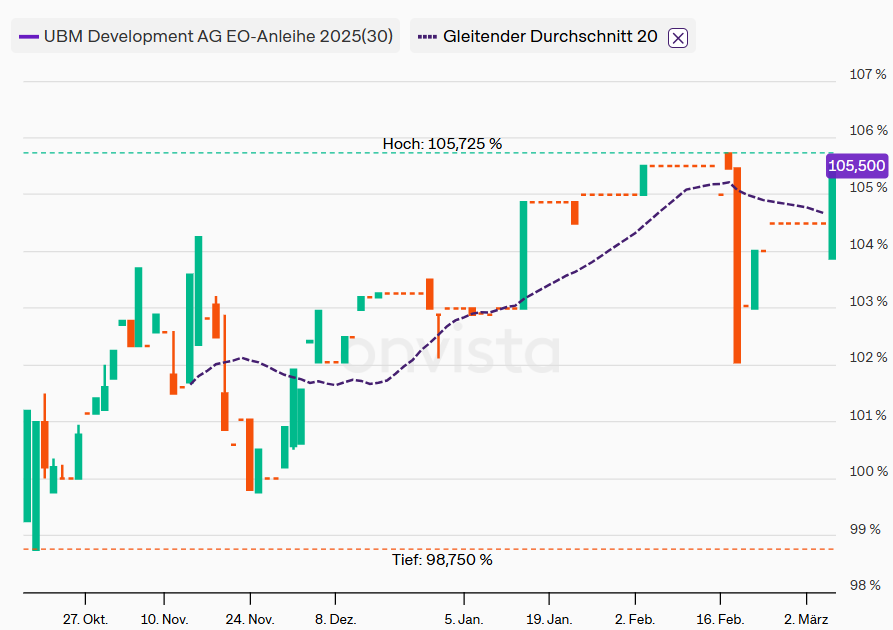Click the 8. Dez. date axis label
This screenshot has width=893, height=630.
tap(335, 619)
